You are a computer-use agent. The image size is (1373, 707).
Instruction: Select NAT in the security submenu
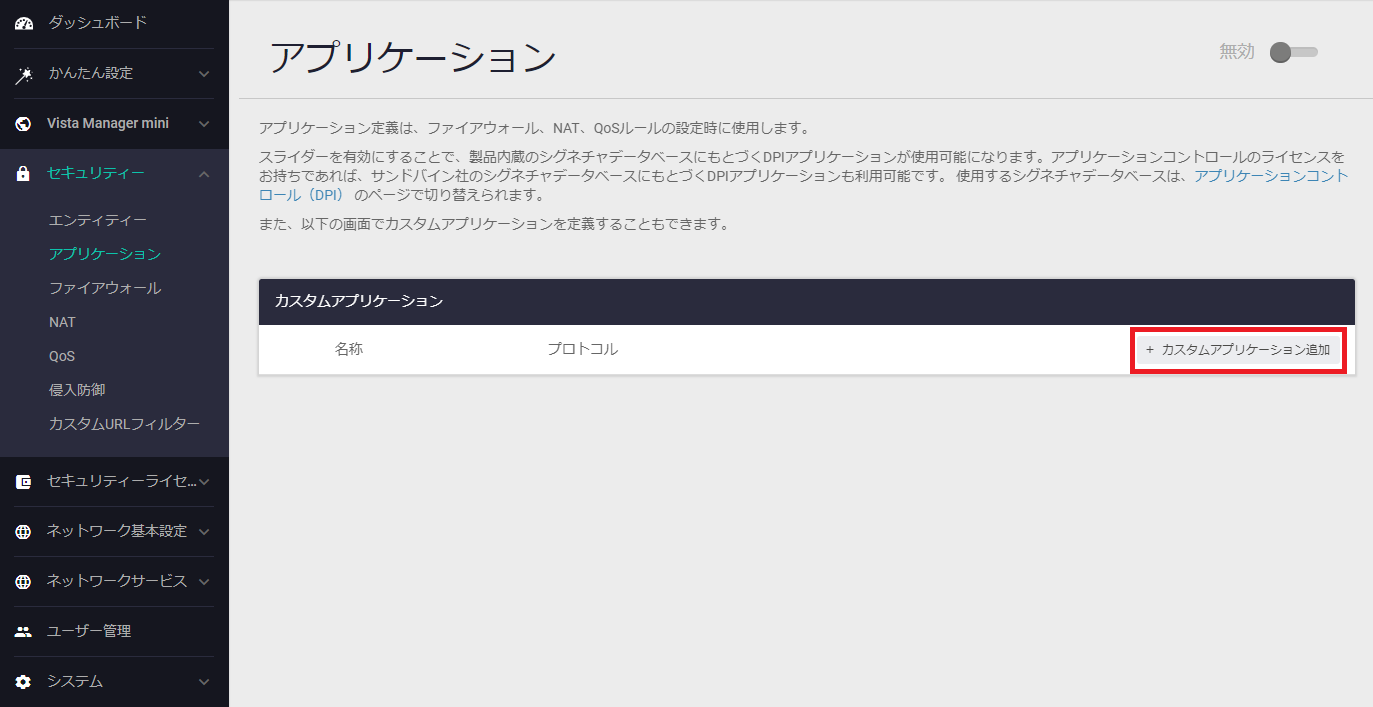pyautogui.click(x=62, y=322)
